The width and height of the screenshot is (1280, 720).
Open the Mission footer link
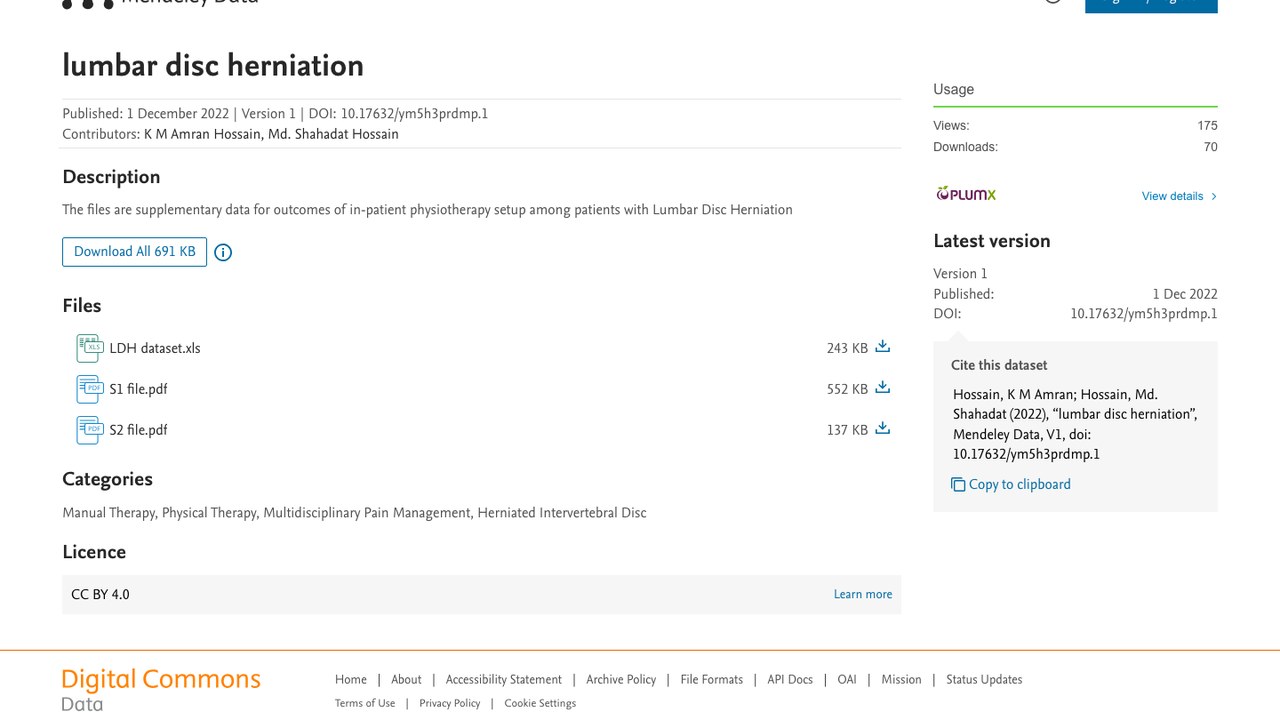(x=901, y=679)
